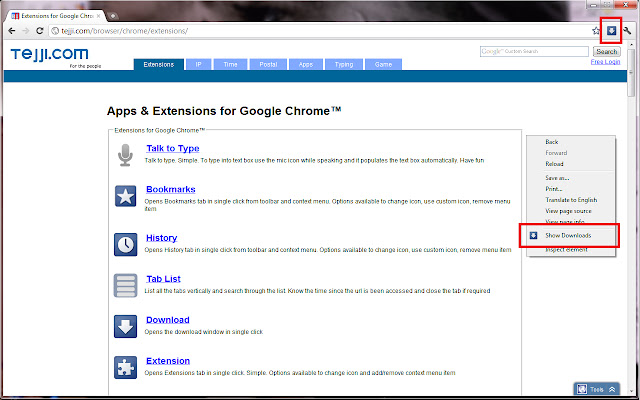Bookmark this page with the address bar star
The width and height of the screenshot is (640, 400).
(596, 31)
